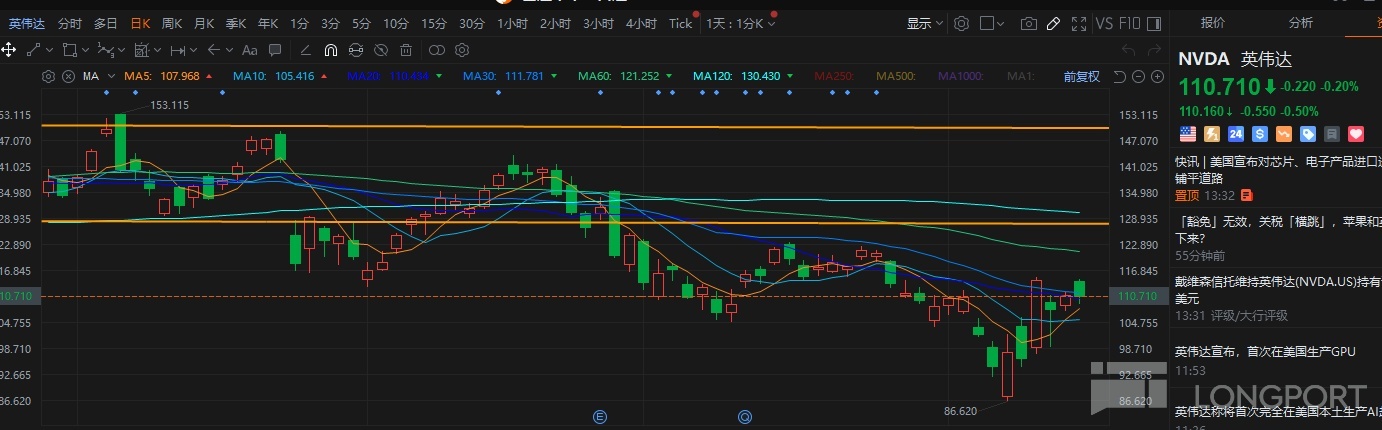Switch to 多日 multi-day tab
This screenshot has width=1382, height=430.
click(105, 23)
